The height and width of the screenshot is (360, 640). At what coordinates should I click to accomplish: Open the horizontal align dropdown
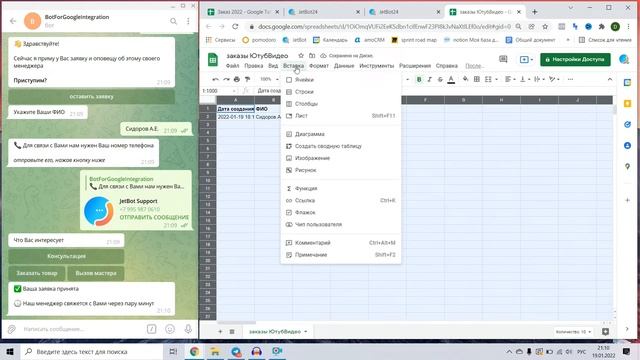(x=510, y=79)
